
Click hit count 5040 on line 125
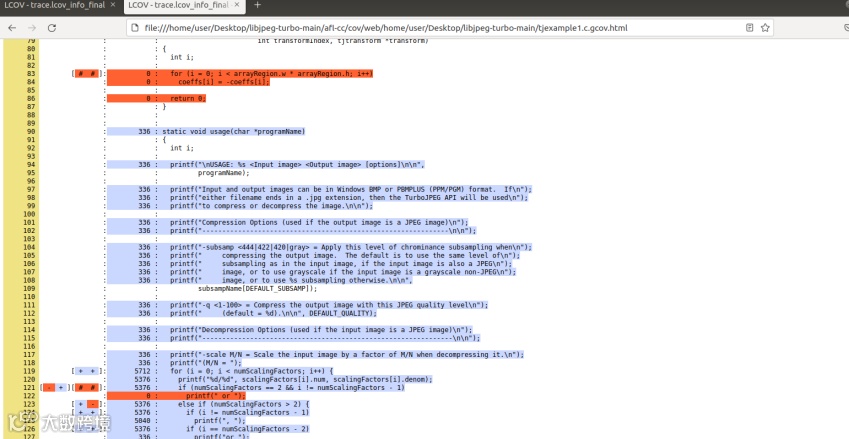tap(142, 421)
